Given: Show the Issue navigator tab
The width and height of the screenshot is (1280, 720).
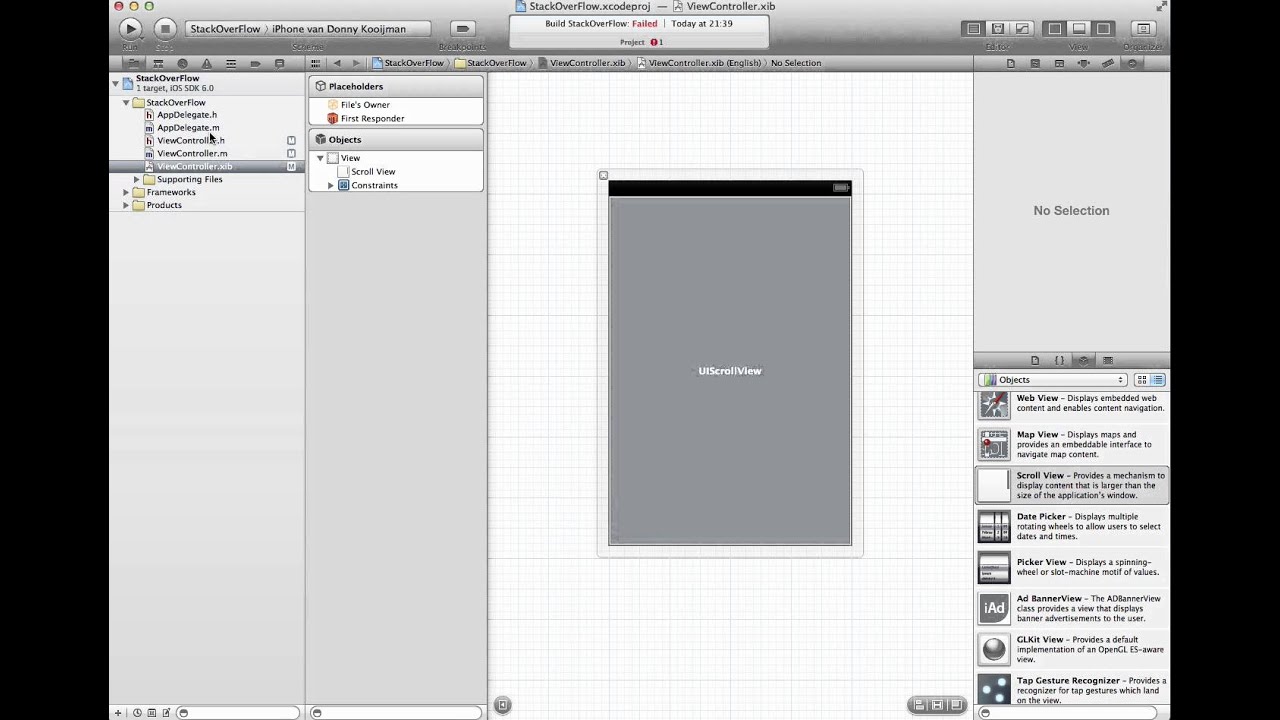Looking at the screenshot, I should click(x=206, y=63).
